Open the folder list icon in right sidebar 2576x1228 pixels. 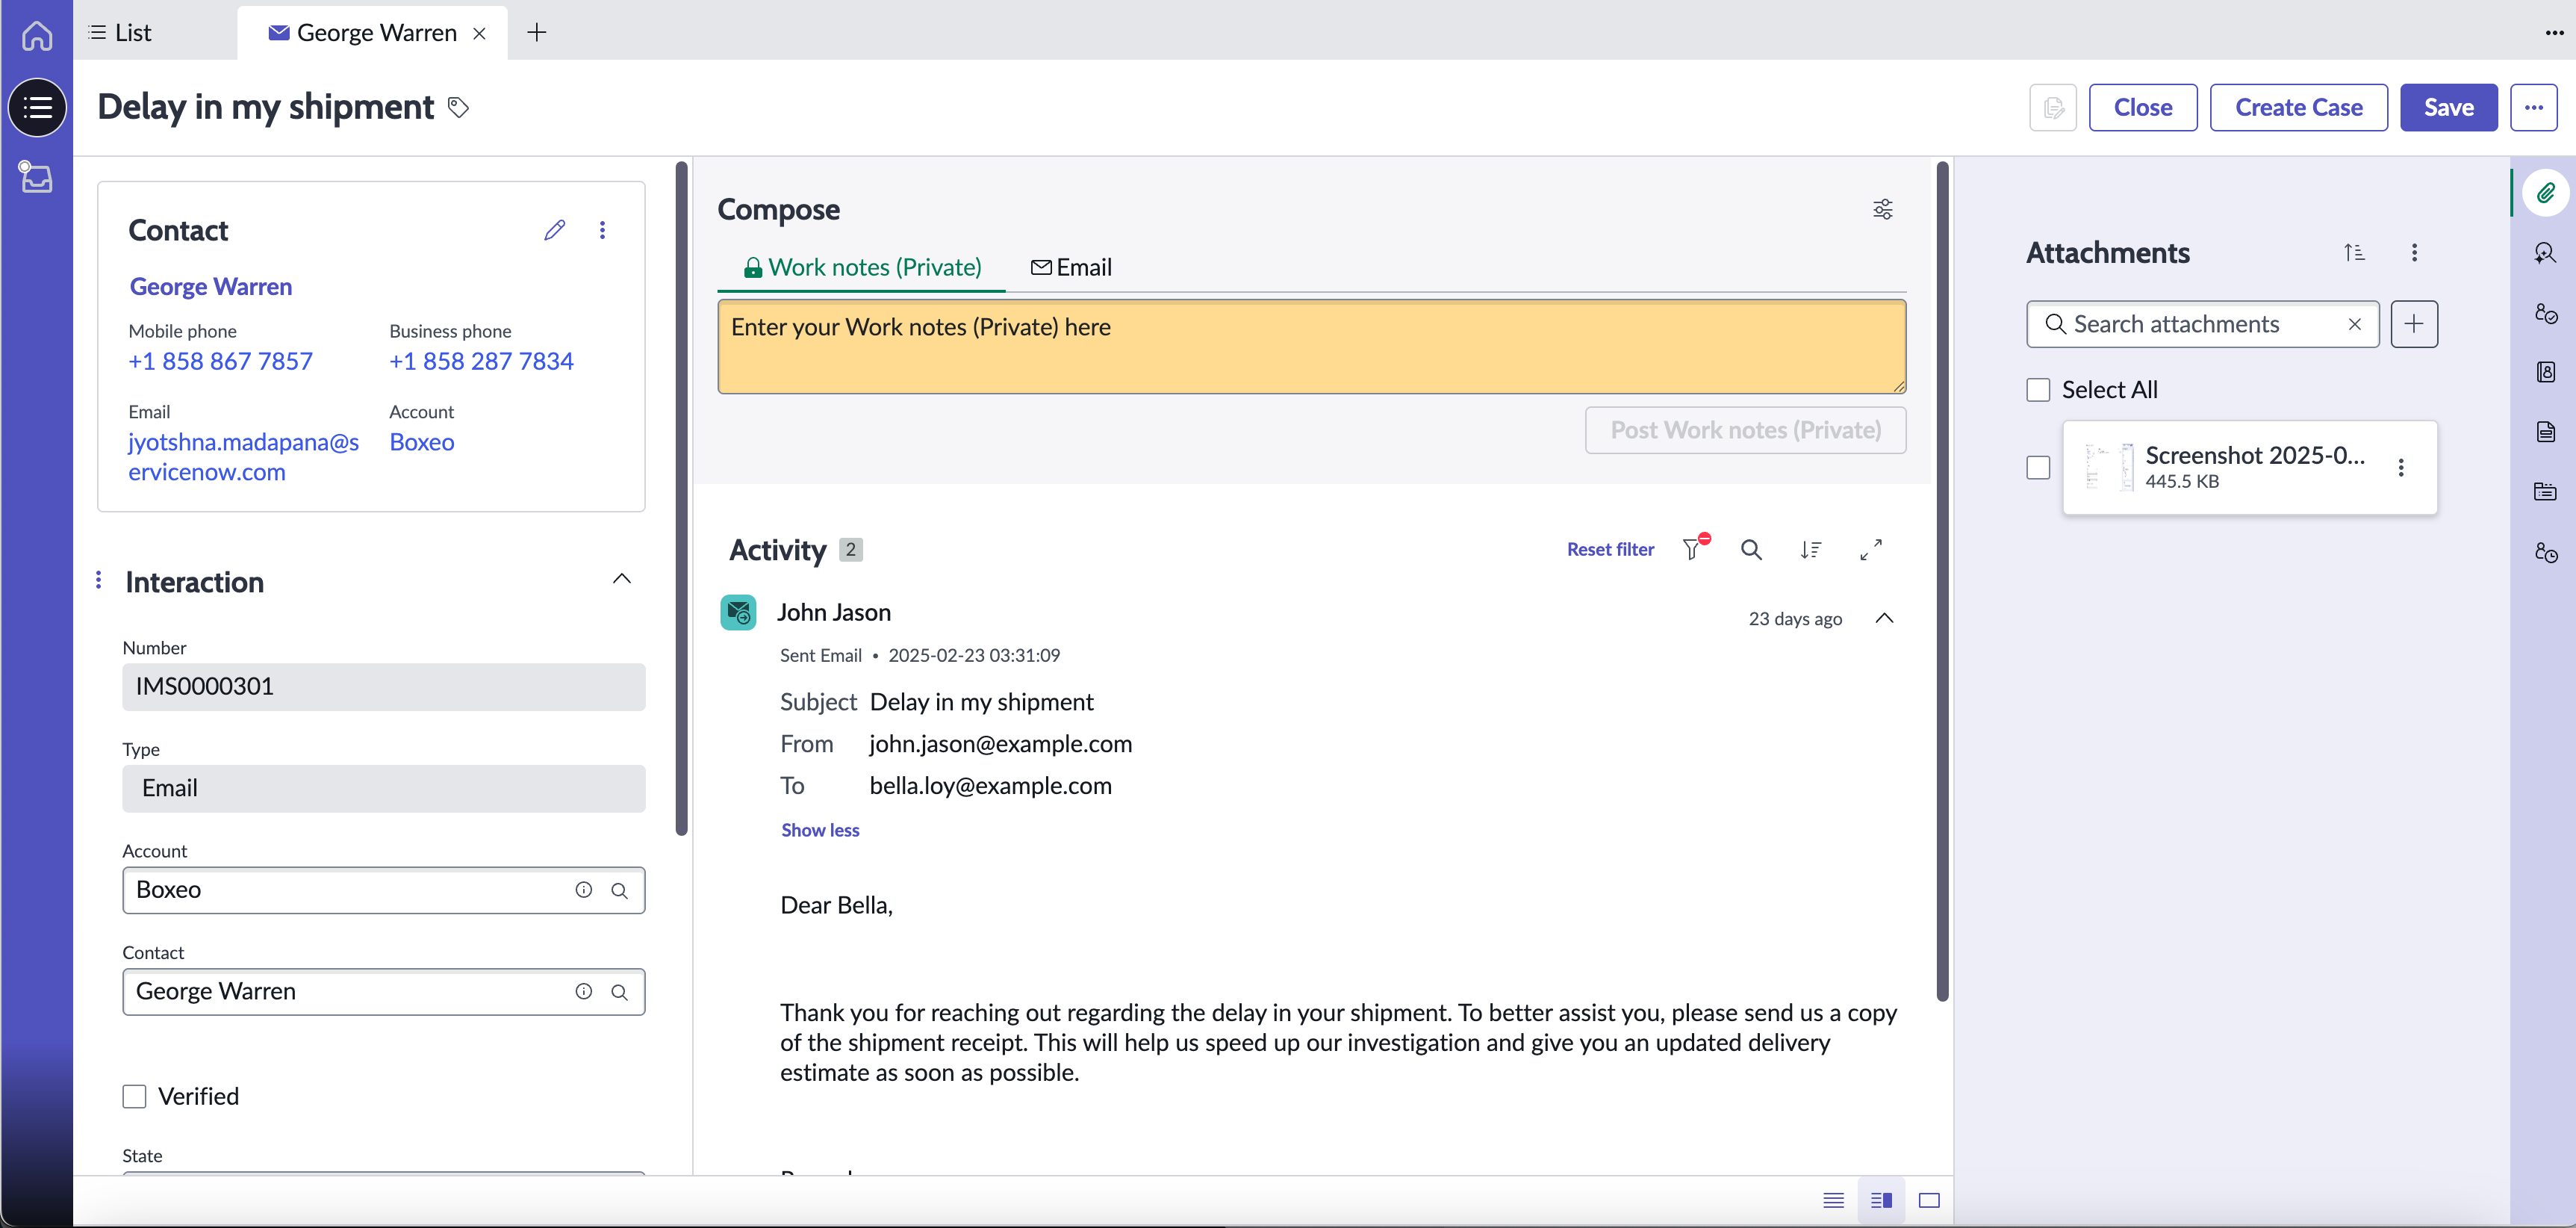tap(2546, 491)
